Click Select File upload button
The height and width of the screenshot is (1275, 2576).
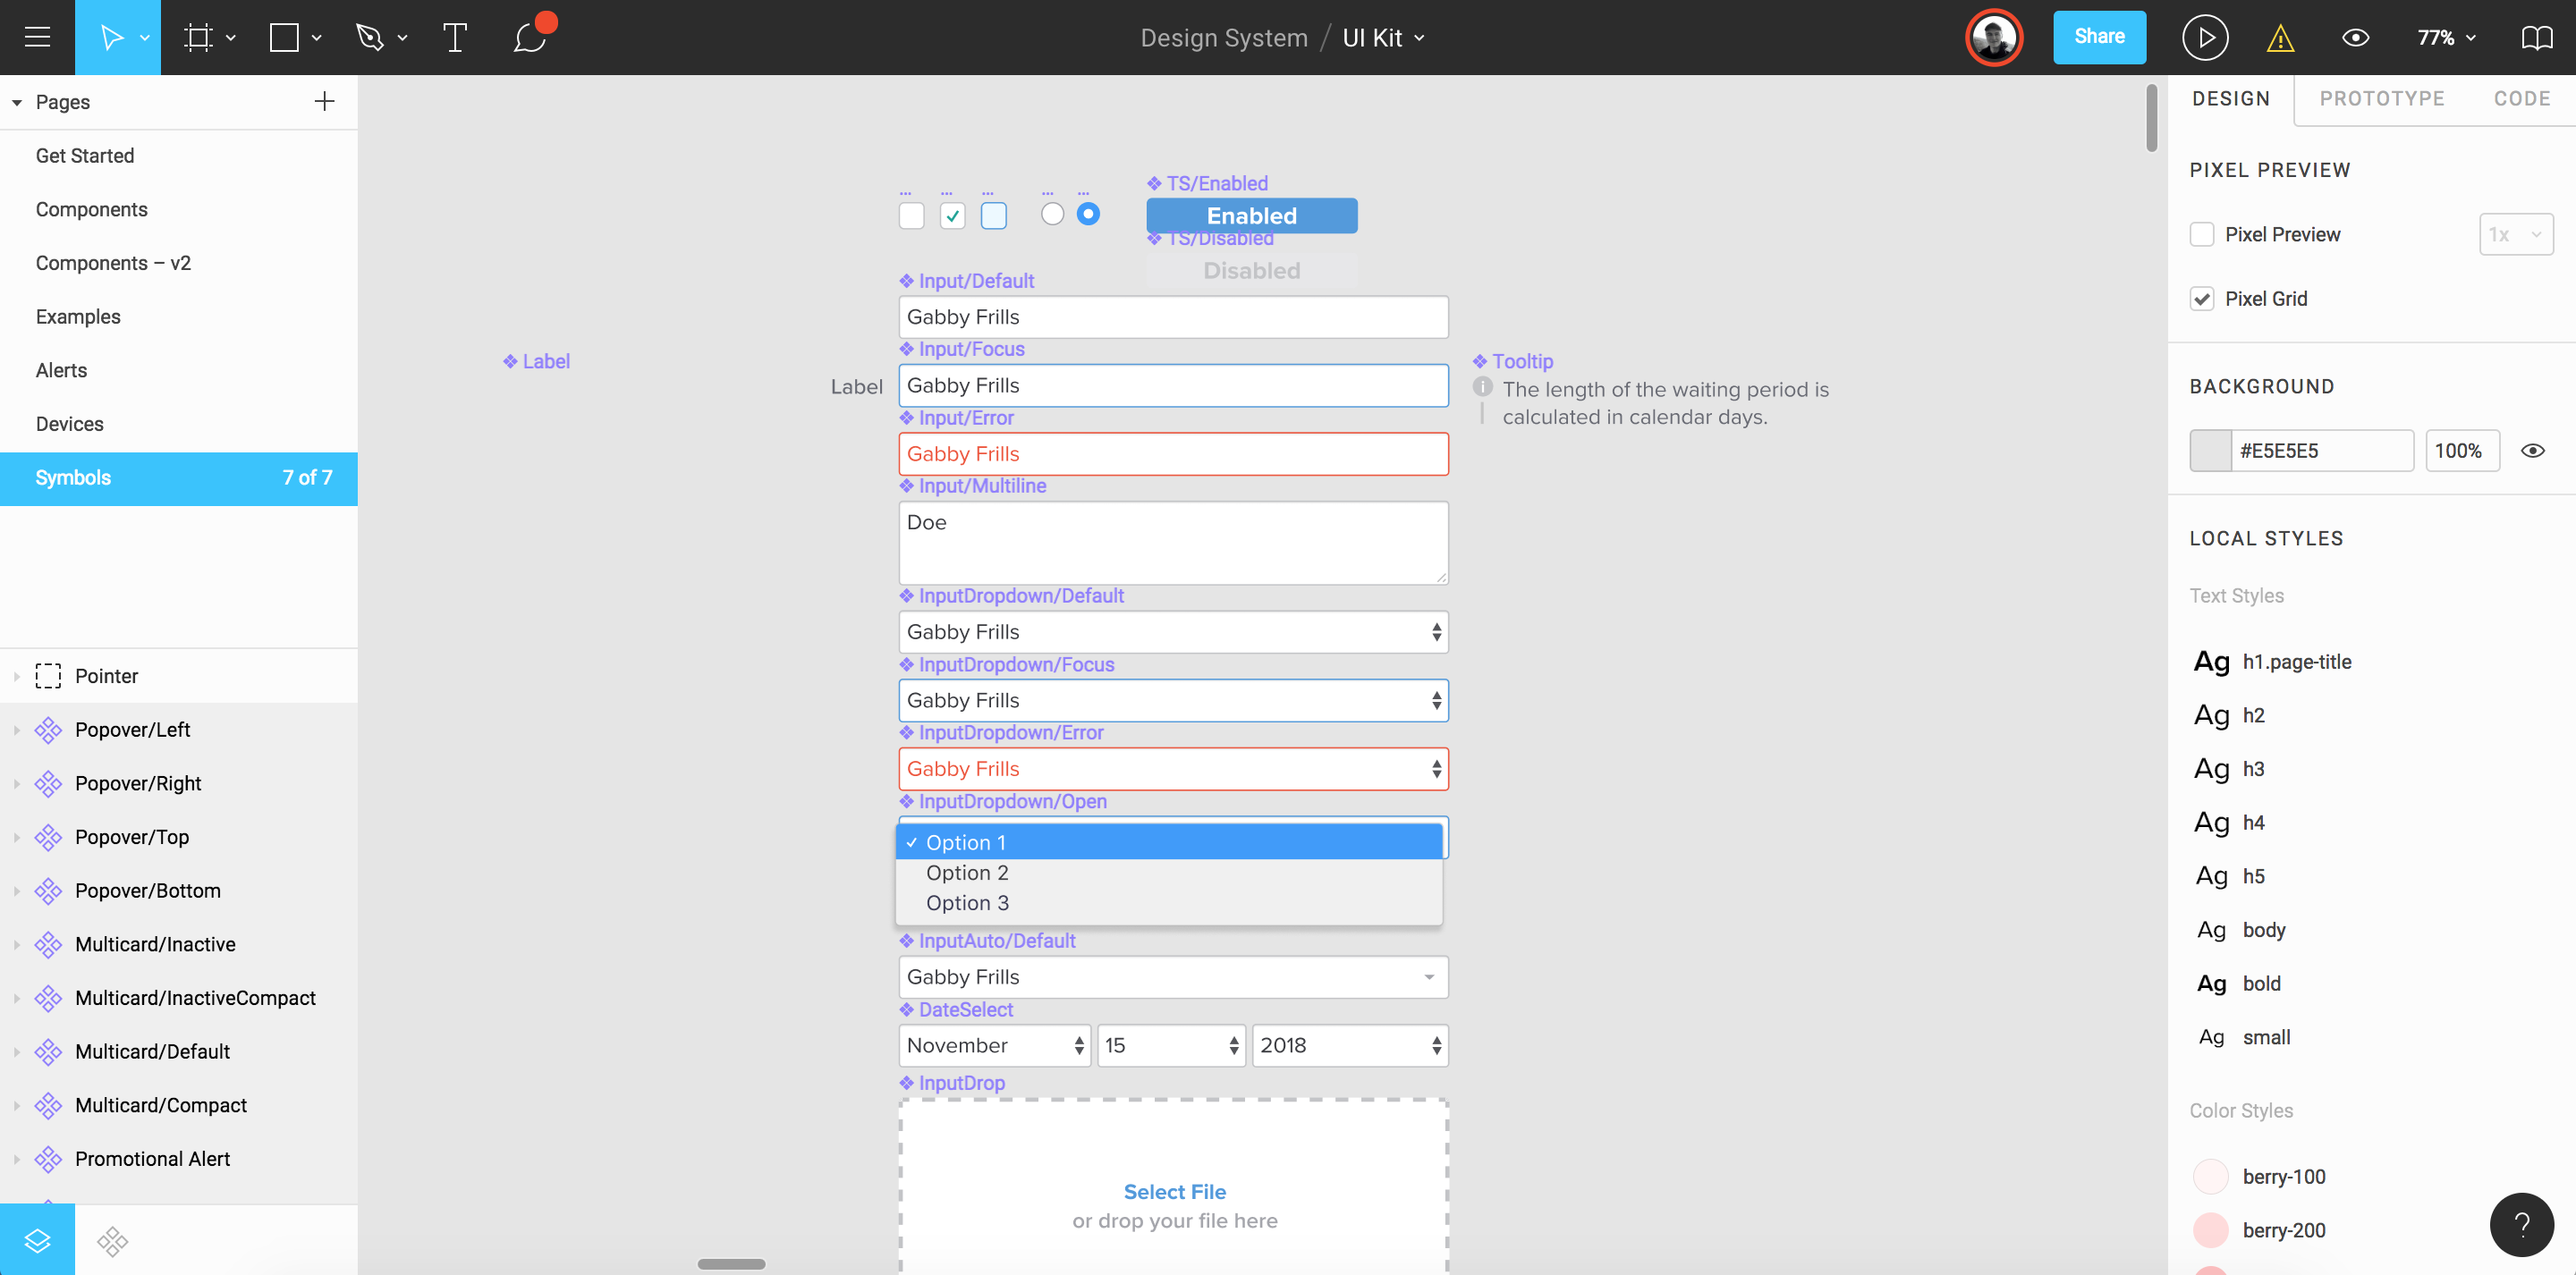1172,1191
